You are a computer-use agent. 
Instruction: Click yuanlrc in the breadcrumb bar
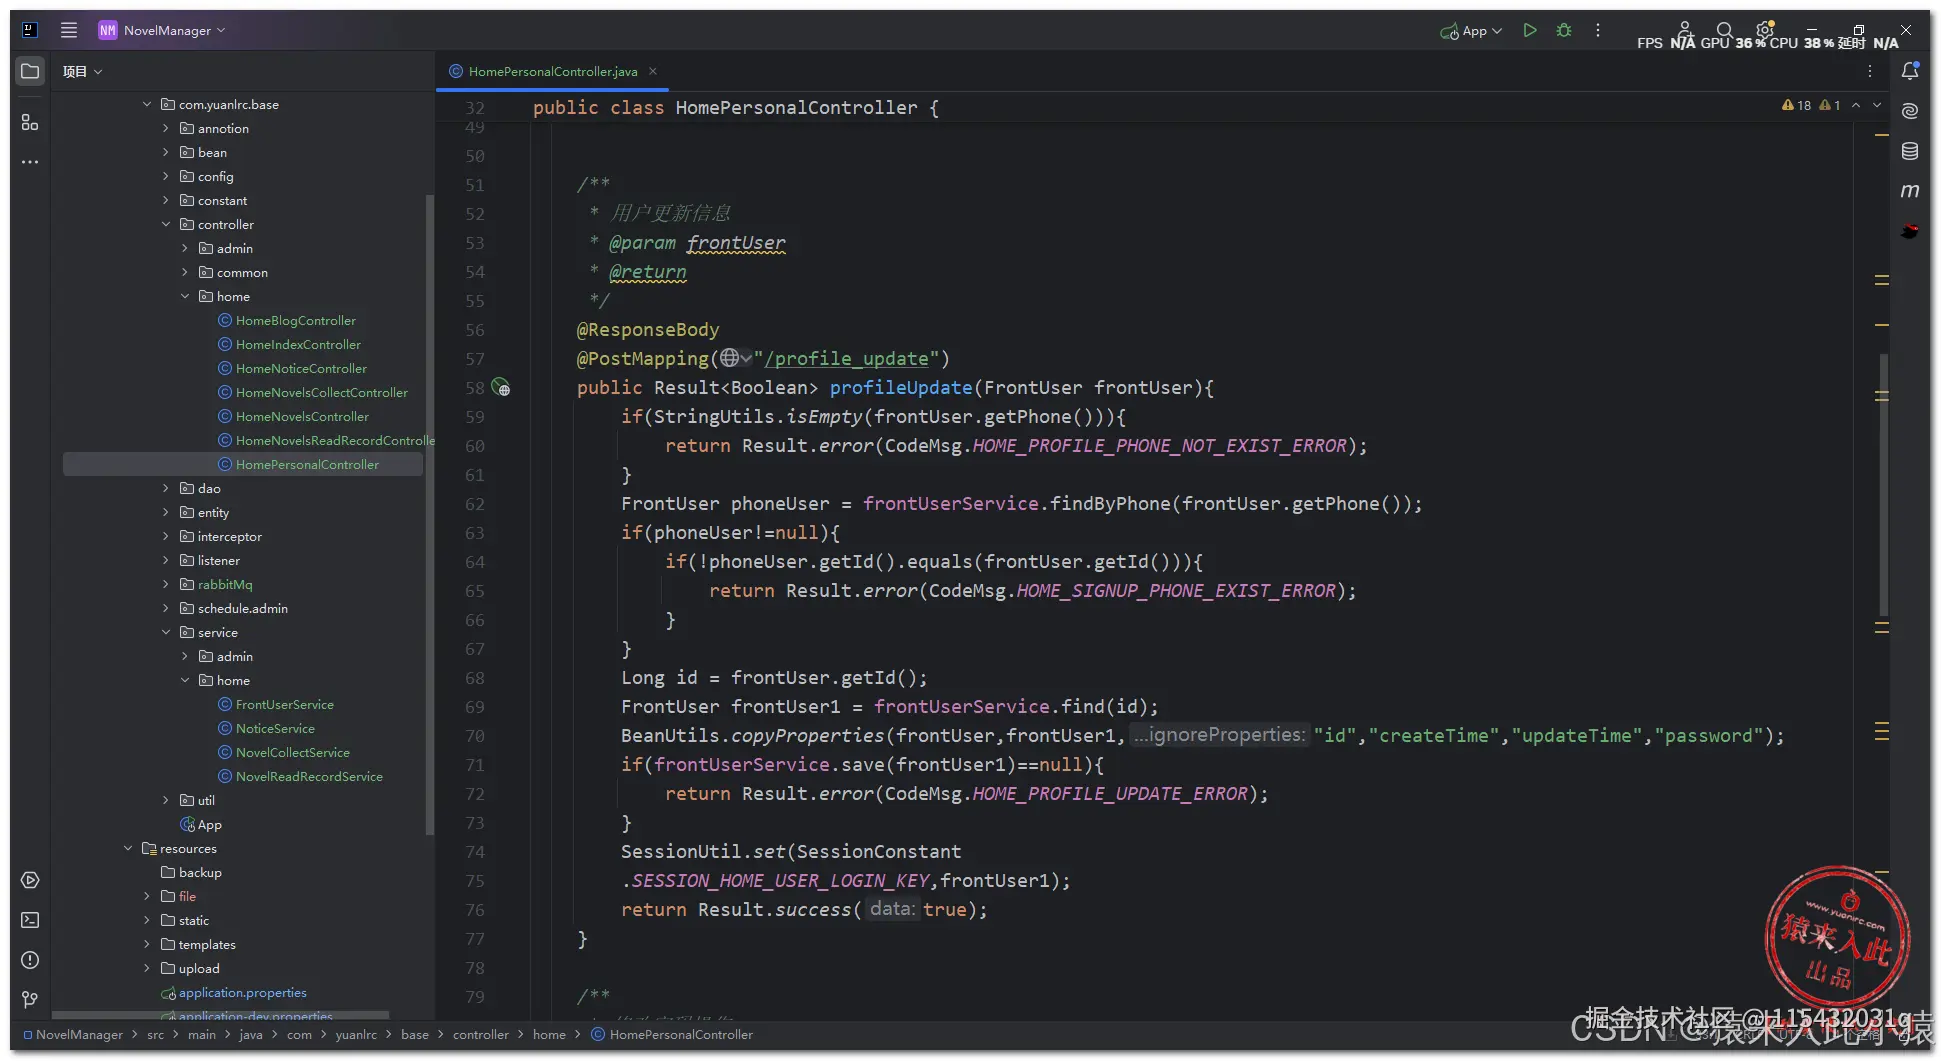356,1034
